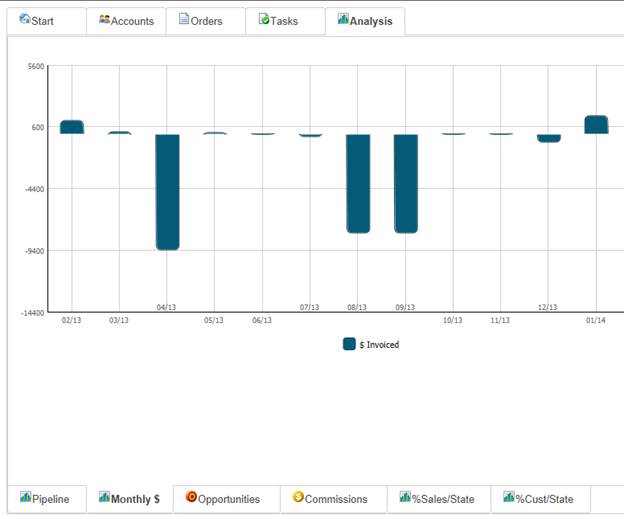
Task: Open the Tasks tab
Action: (285, 21)
